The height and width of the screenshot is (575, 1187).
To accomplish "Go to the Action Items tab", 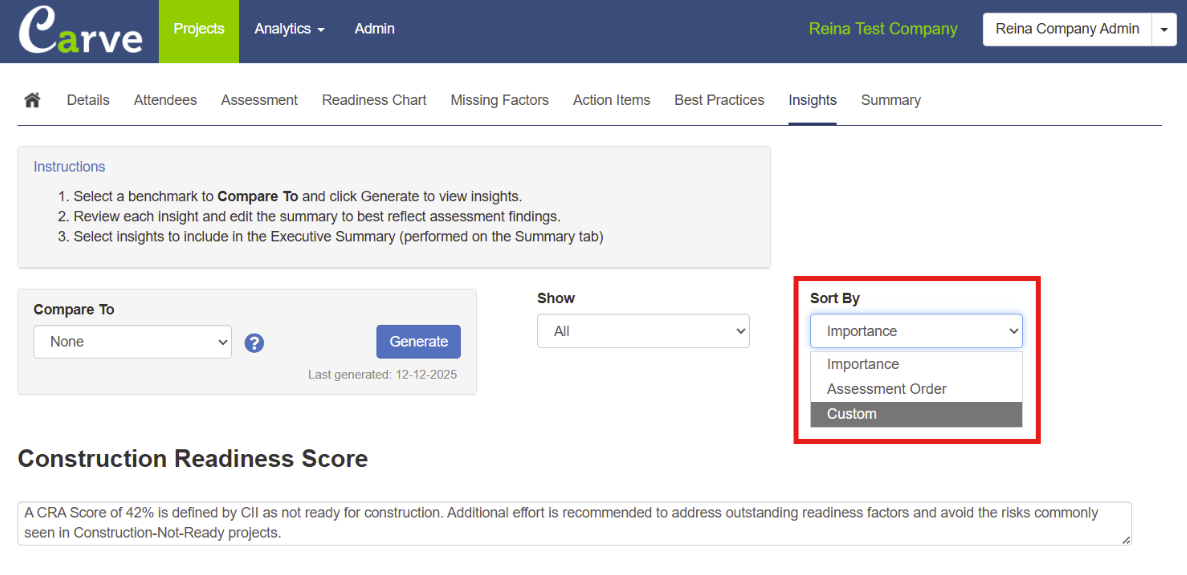I will coord(611,100).
